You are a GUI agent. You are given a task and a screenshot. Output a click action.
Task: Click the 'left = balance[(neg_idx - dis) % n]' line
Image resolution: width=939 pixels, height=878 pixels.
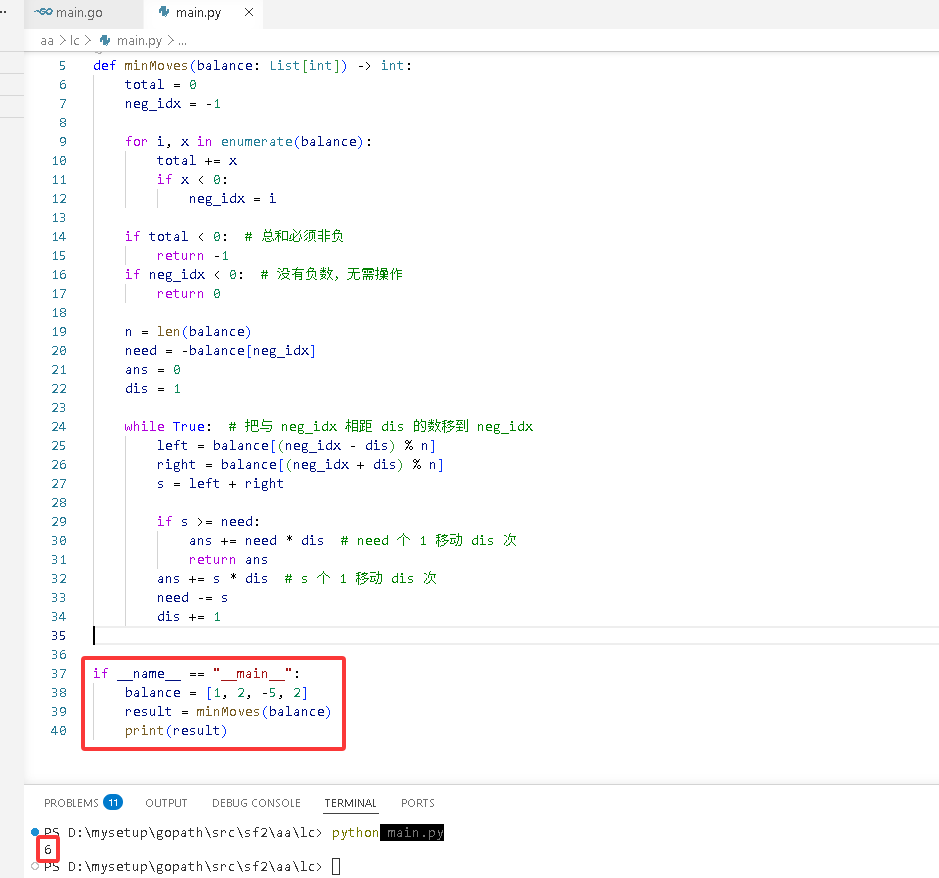pyautogui.click(x=296, y=446)
